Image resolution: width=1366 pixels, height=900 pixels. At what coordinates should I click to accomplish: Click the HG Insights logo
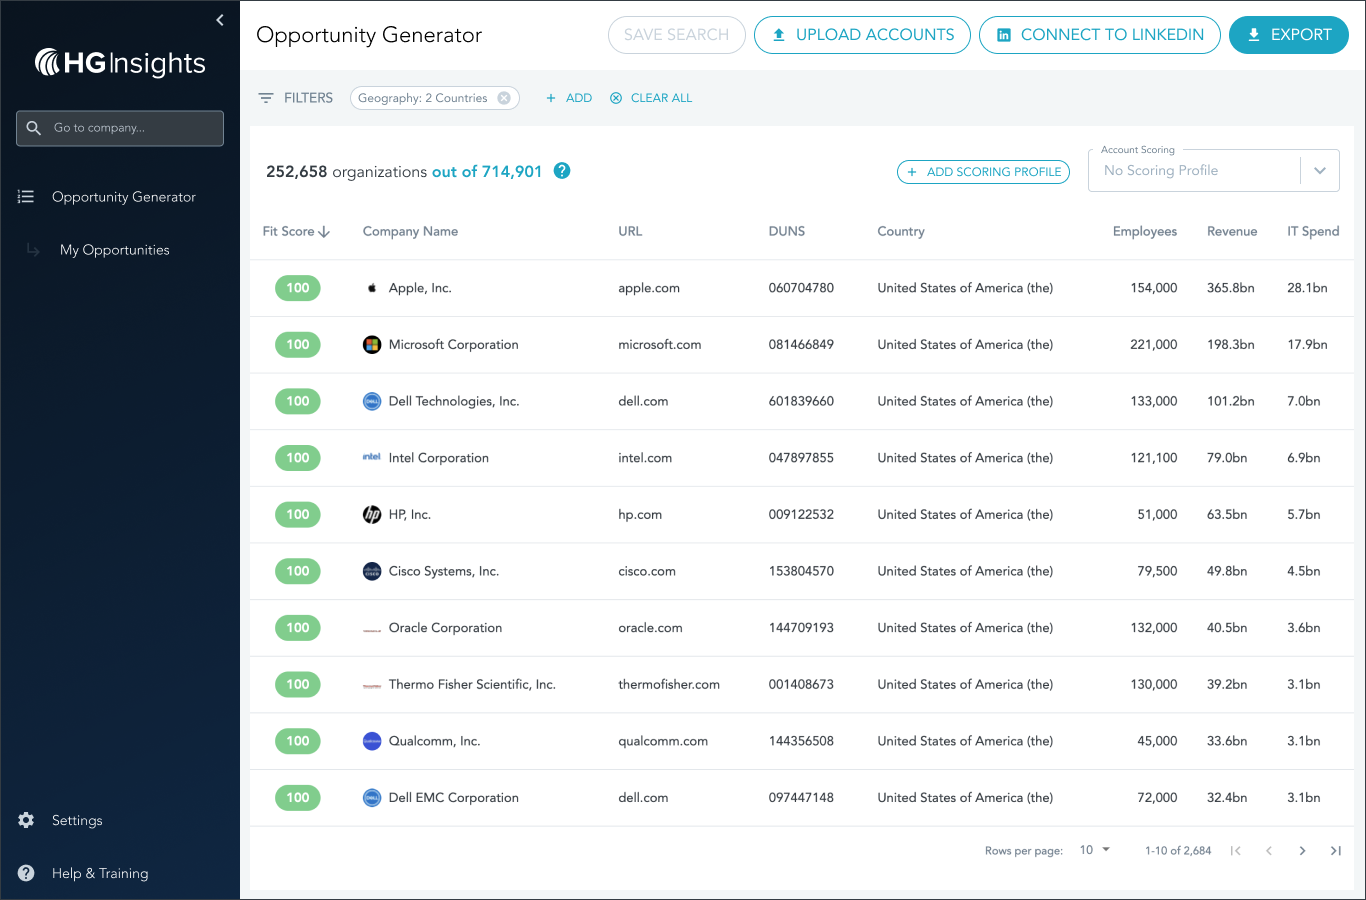pos(120,63)
